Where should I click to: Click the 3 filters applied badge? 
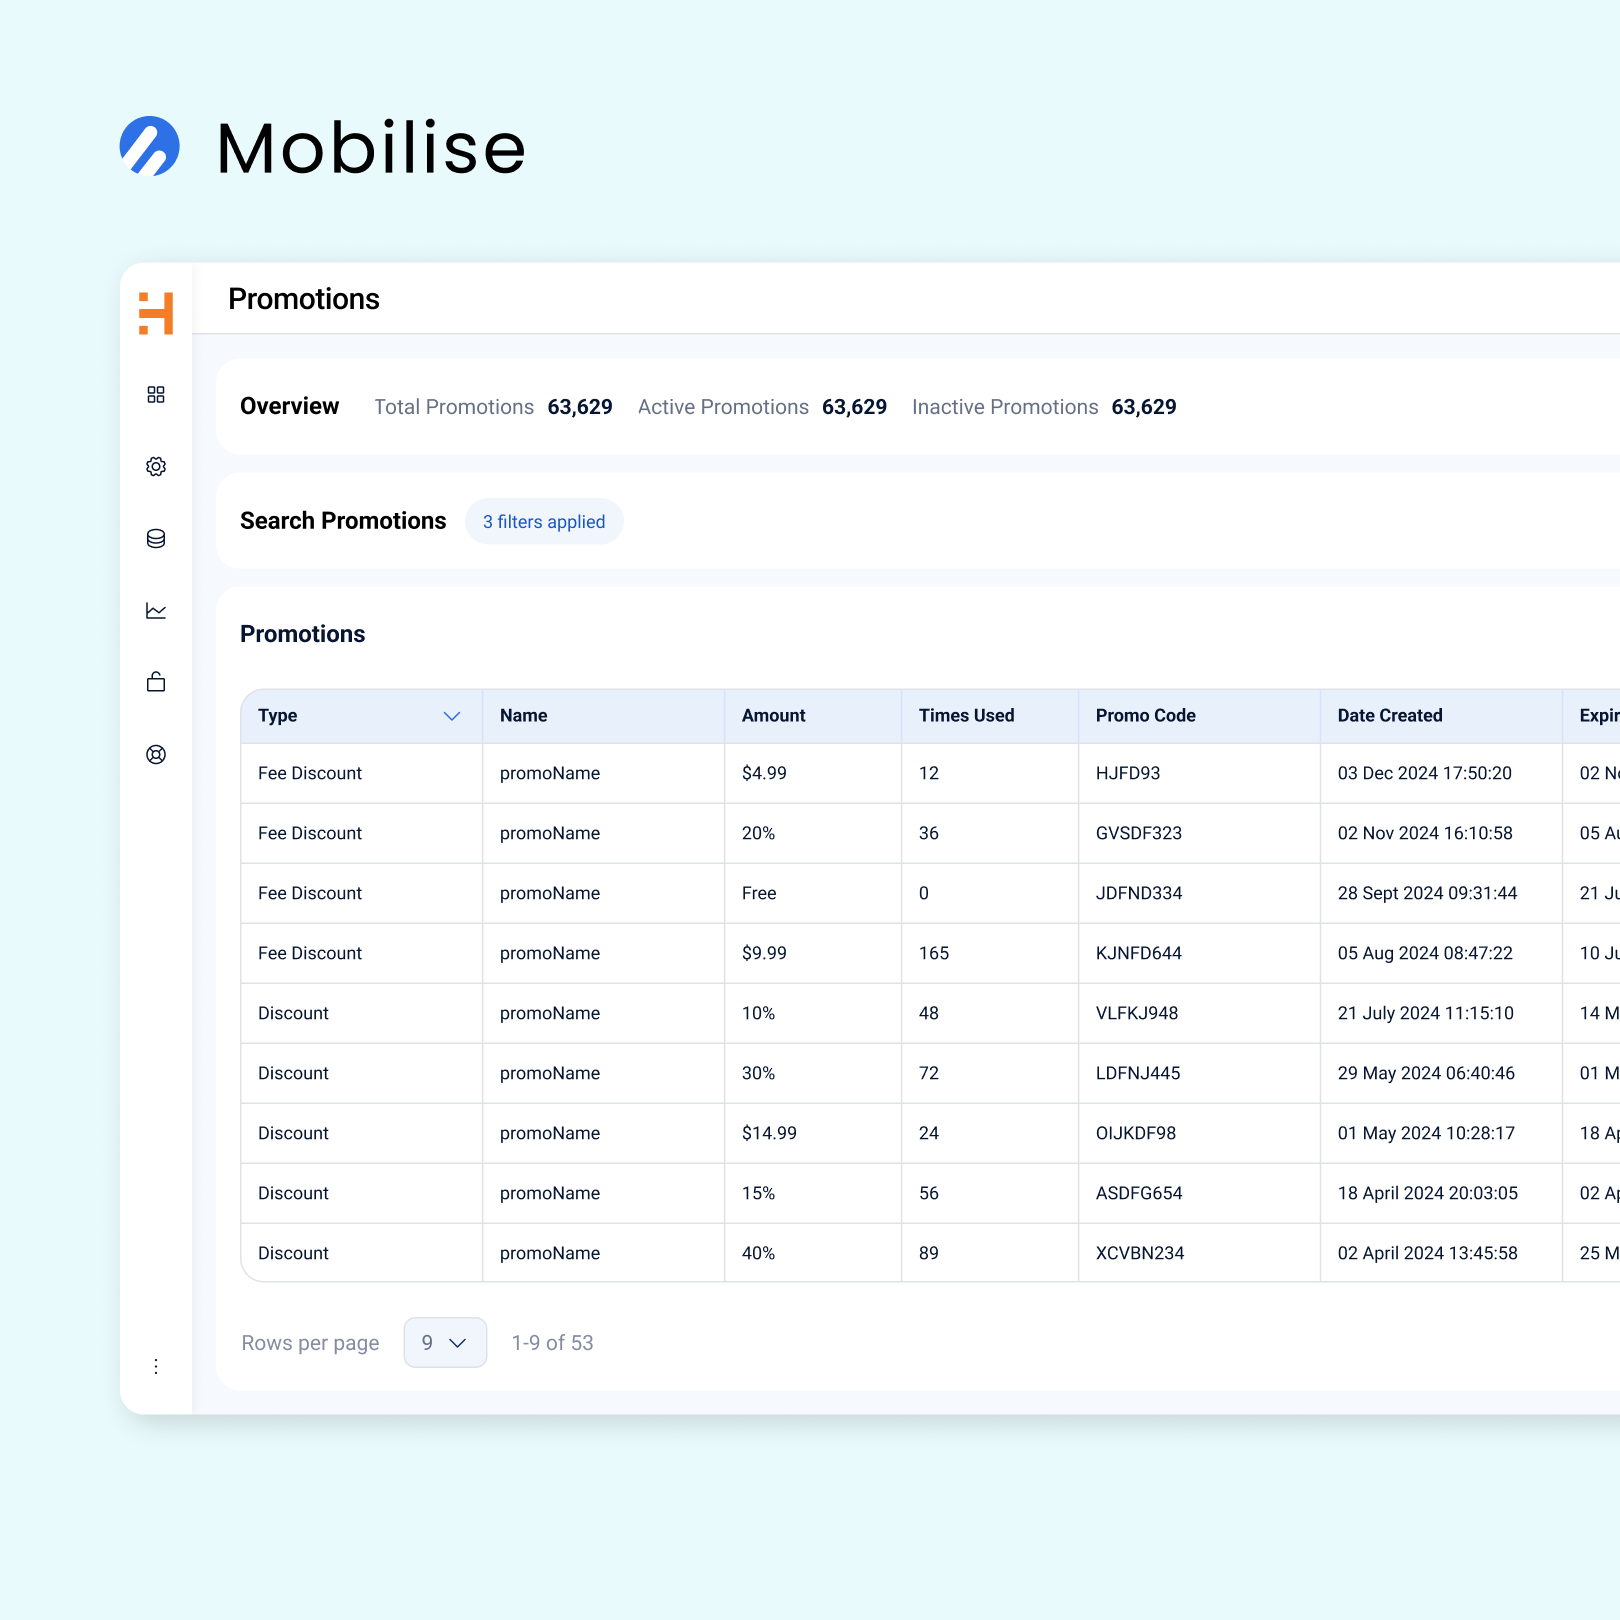[544, 522]
